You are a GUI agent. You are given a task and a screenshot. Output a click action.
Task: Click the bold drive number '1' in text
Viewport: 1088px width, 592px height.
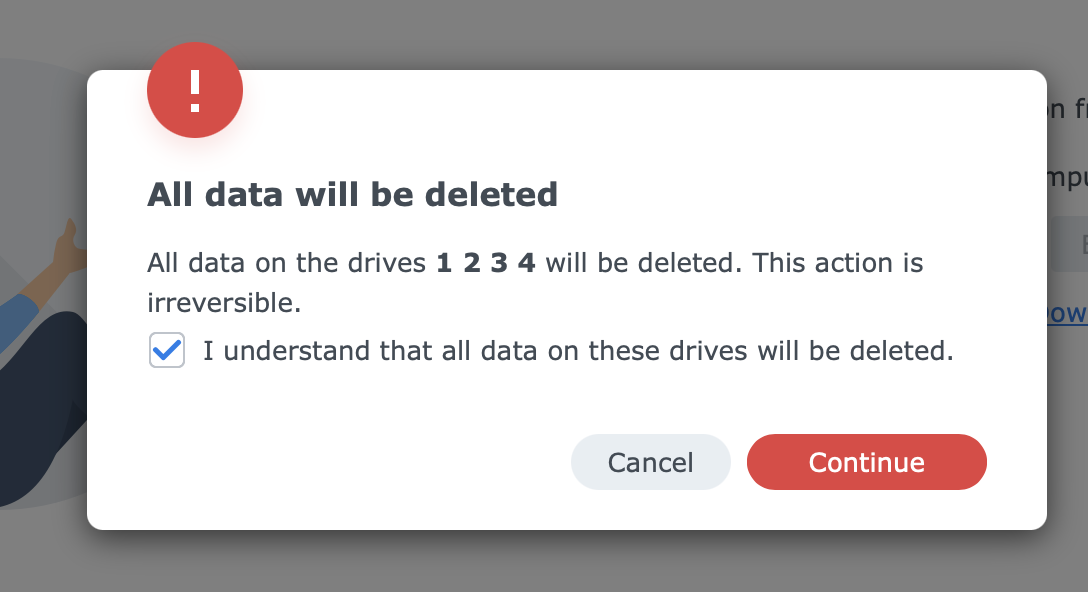[444, 263]
